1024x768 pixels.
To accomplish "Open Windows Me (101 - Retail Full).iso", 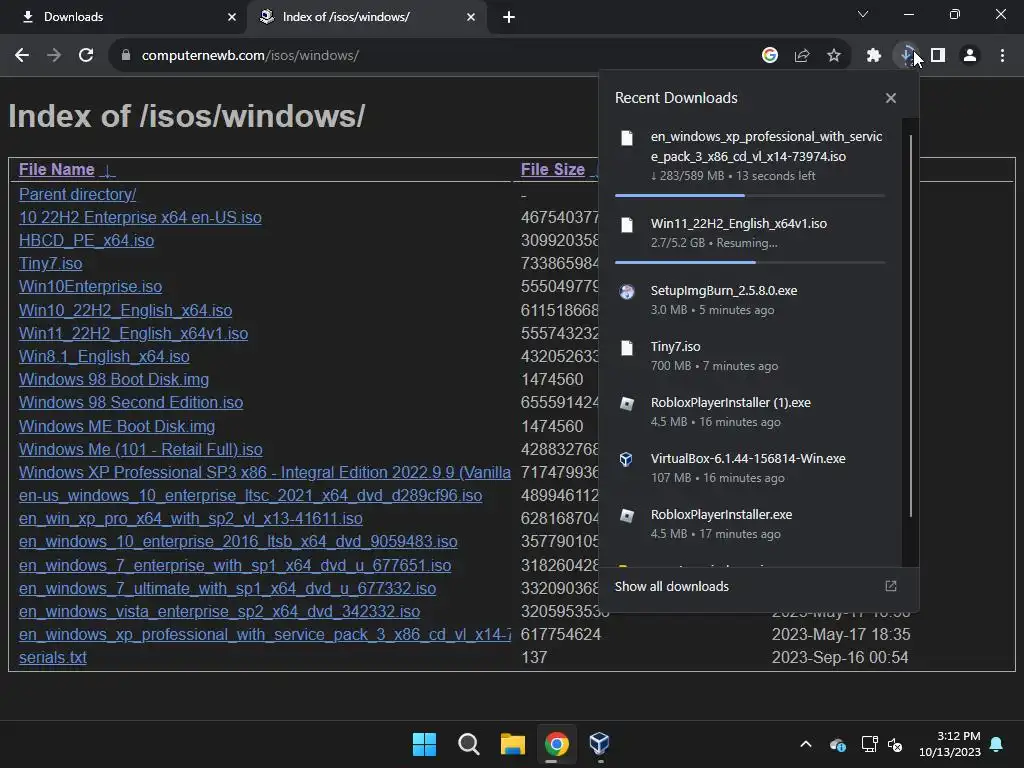I will [x=140, y=449].
